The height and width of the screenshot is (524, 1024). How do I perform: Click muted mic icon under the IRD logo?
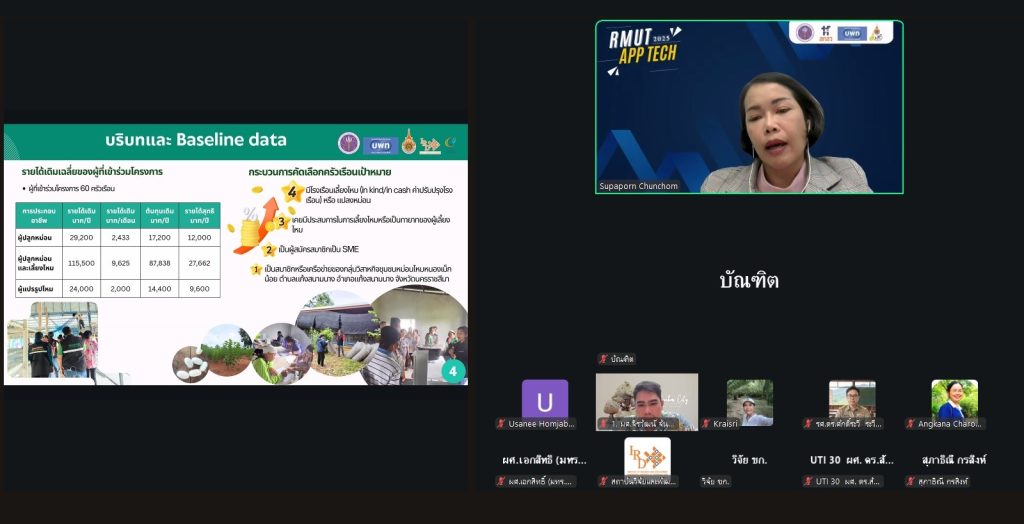click(x=603, y=482)
